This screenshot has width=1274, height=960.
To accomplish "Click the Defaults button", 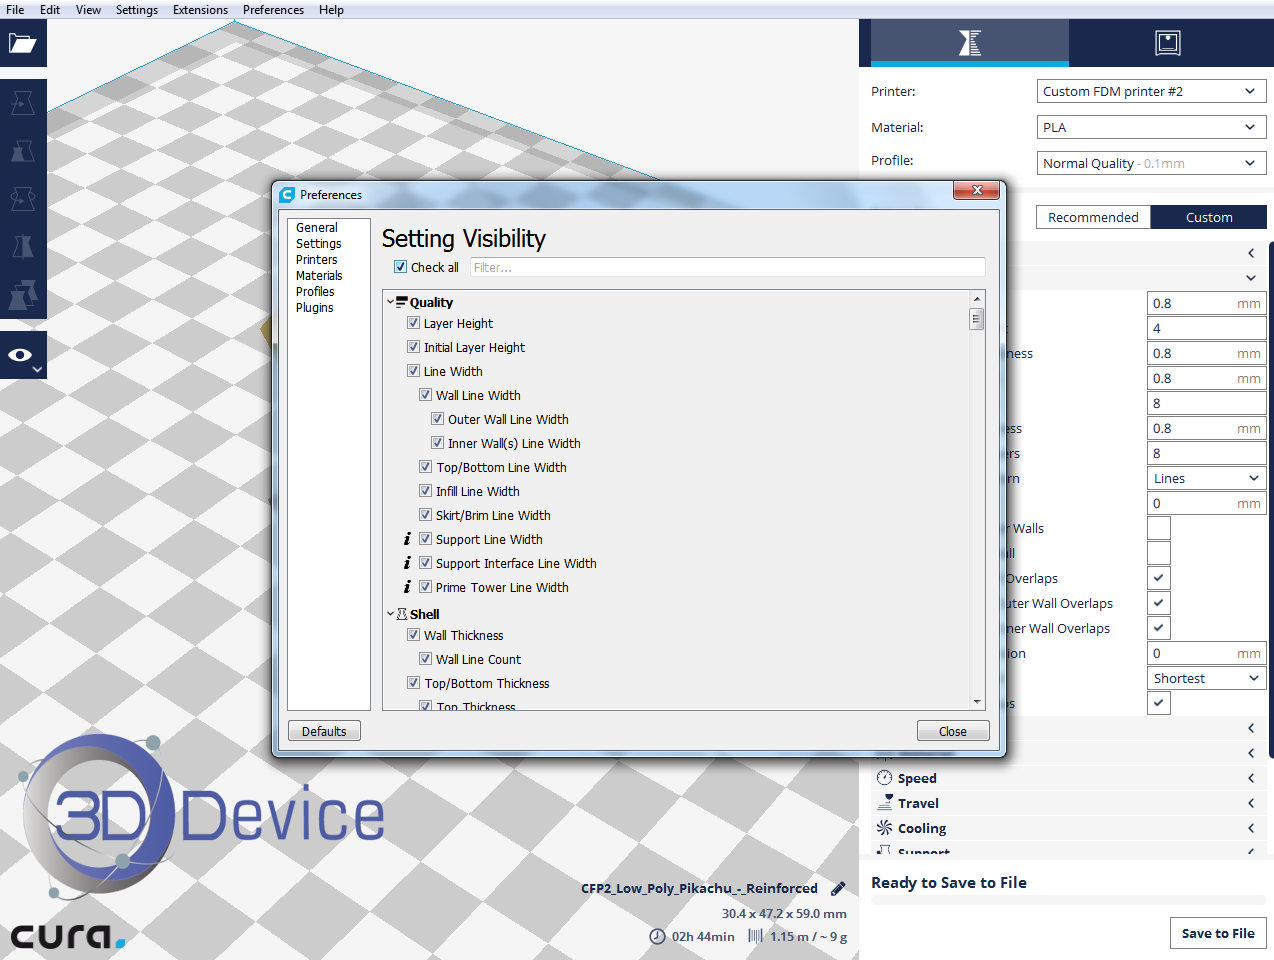I will click(x=324, y=731).
